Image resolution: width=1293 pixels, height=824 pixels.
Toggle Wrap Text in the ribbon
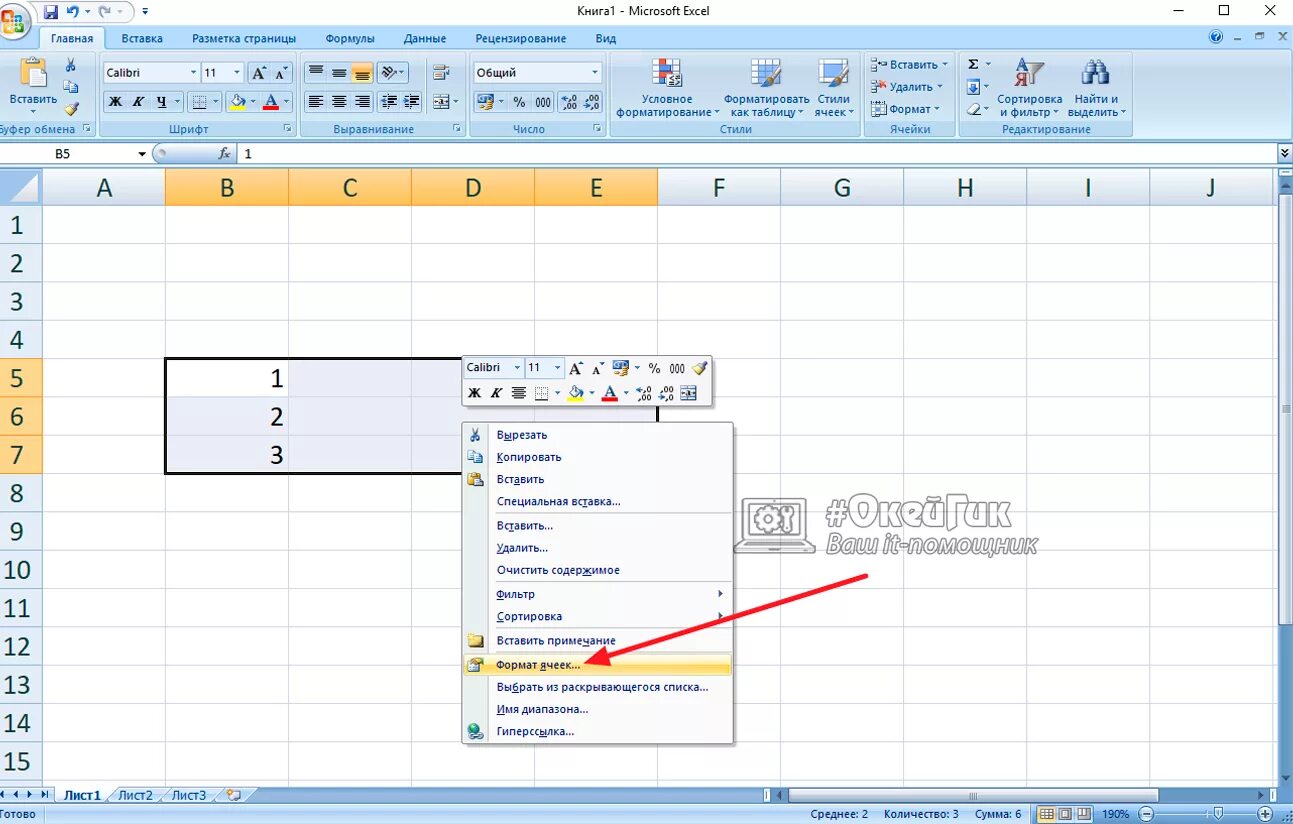point(441,72)
